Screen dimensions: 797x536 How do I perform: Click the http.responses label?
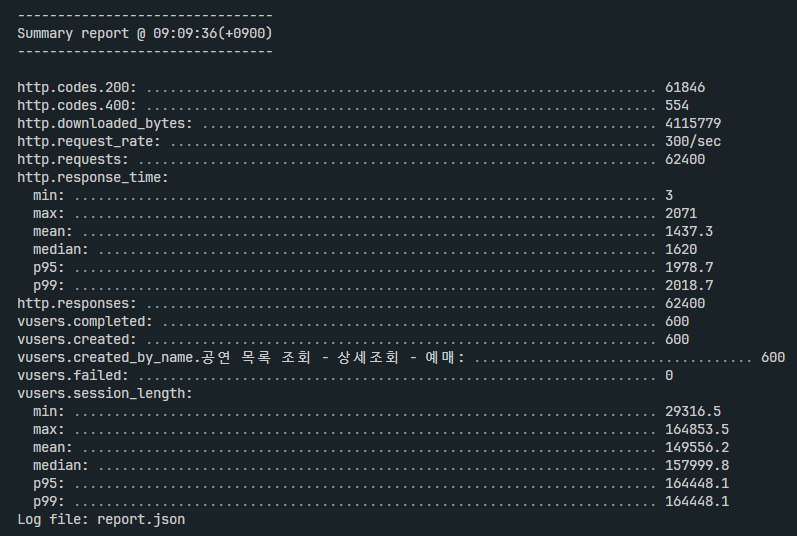tap(77, 303)
